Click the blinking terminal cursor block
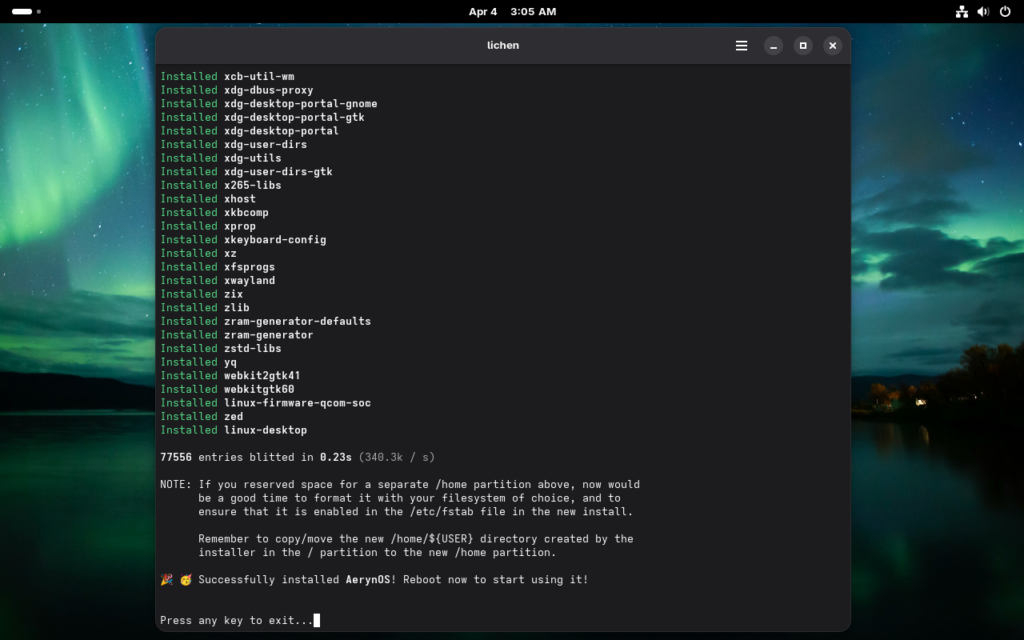Viewport: 1024px width, 640px height. pos(317,621)
